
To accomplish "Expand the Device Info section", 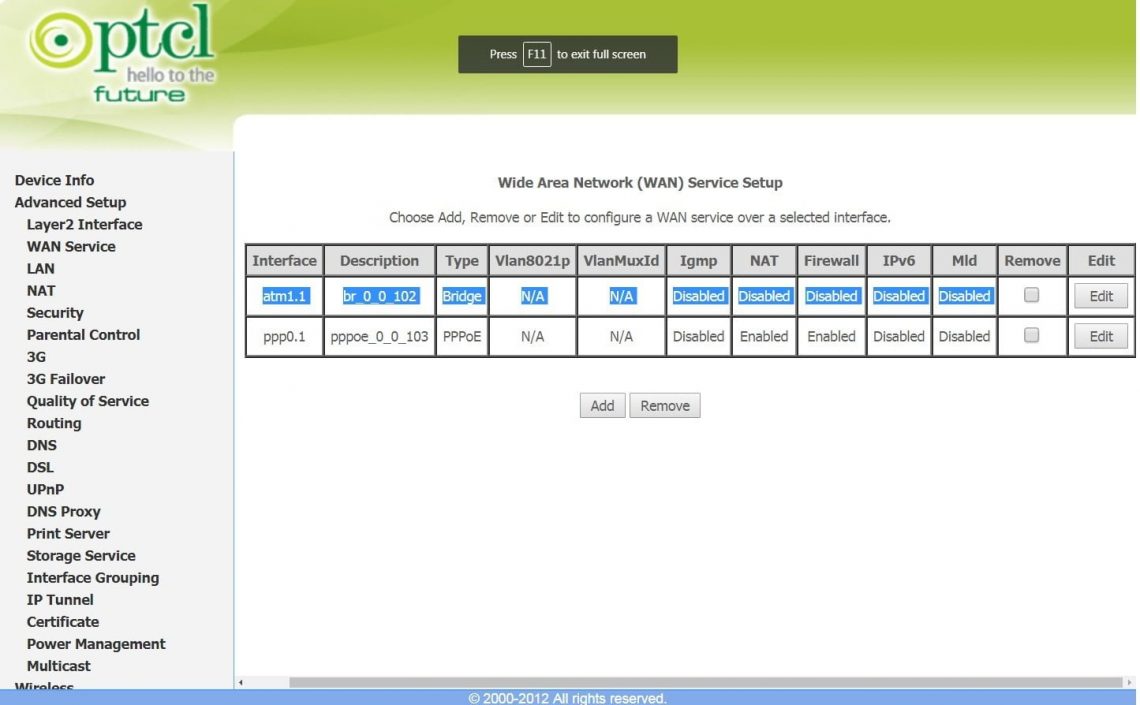I will (54, 180).
